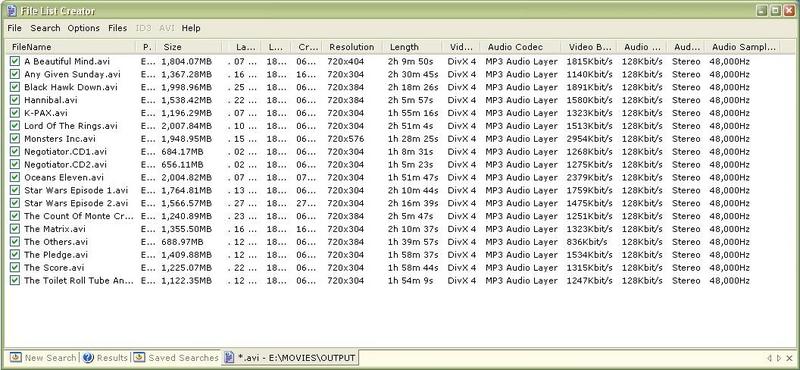Select Star Wars Episode 2.avi filename
Screen dimensions: 800x370
pos(76,203)
